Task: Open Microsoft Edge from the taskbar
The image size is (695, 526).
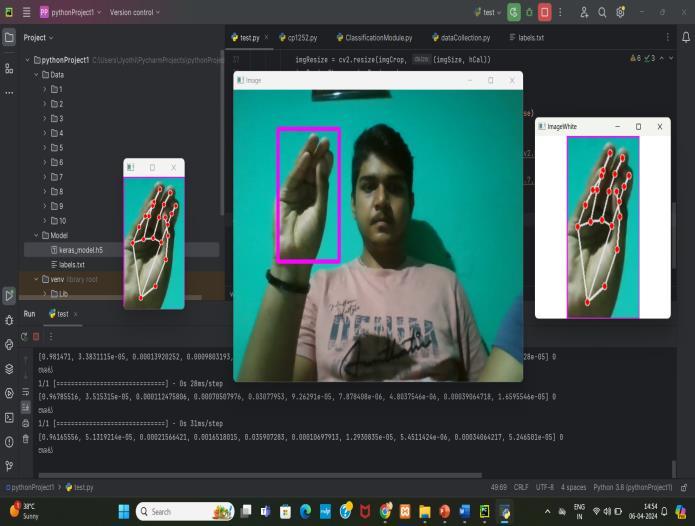Action: [305, 512]
